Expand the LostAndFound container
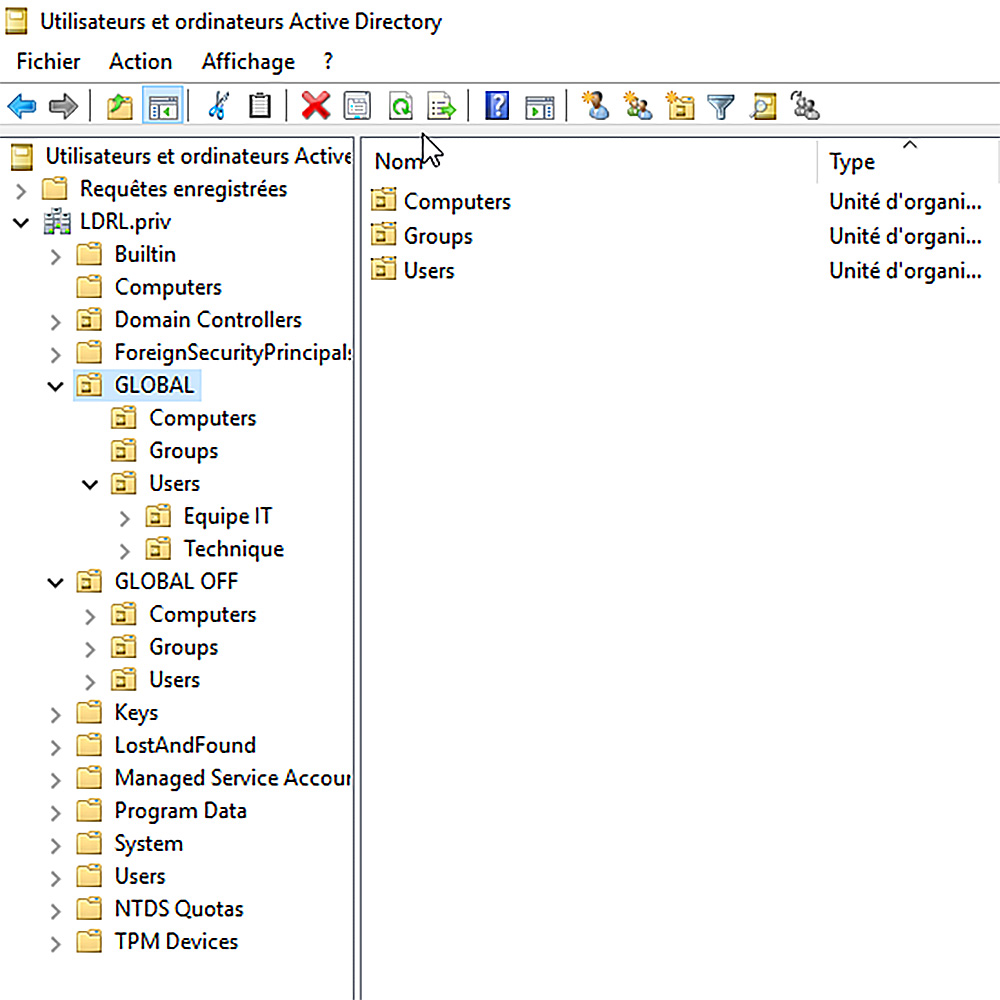The image size is (1000, 1000). coord(55,747)
